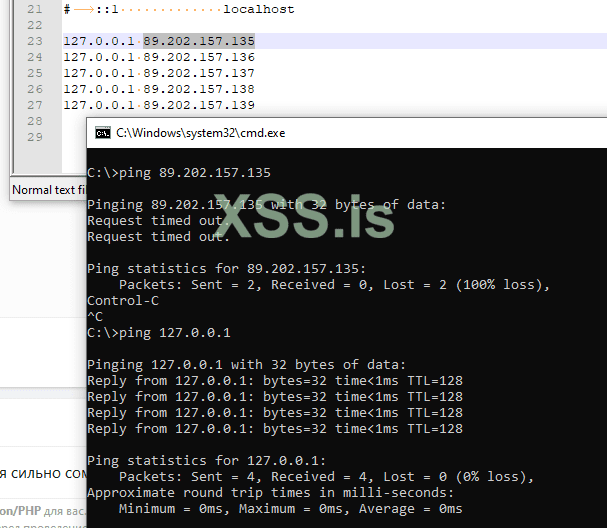Click hosts entry 89.202.157.138 in editor
The height and width of the screenshot is (528, 607).
pyautogui.click(x=199, y=89)
